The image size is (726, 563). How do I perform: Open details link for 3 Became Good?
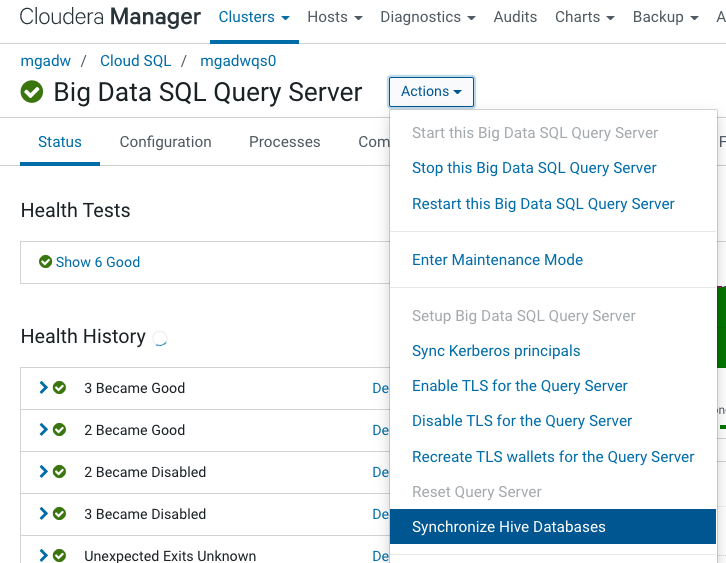pos(381,388)
